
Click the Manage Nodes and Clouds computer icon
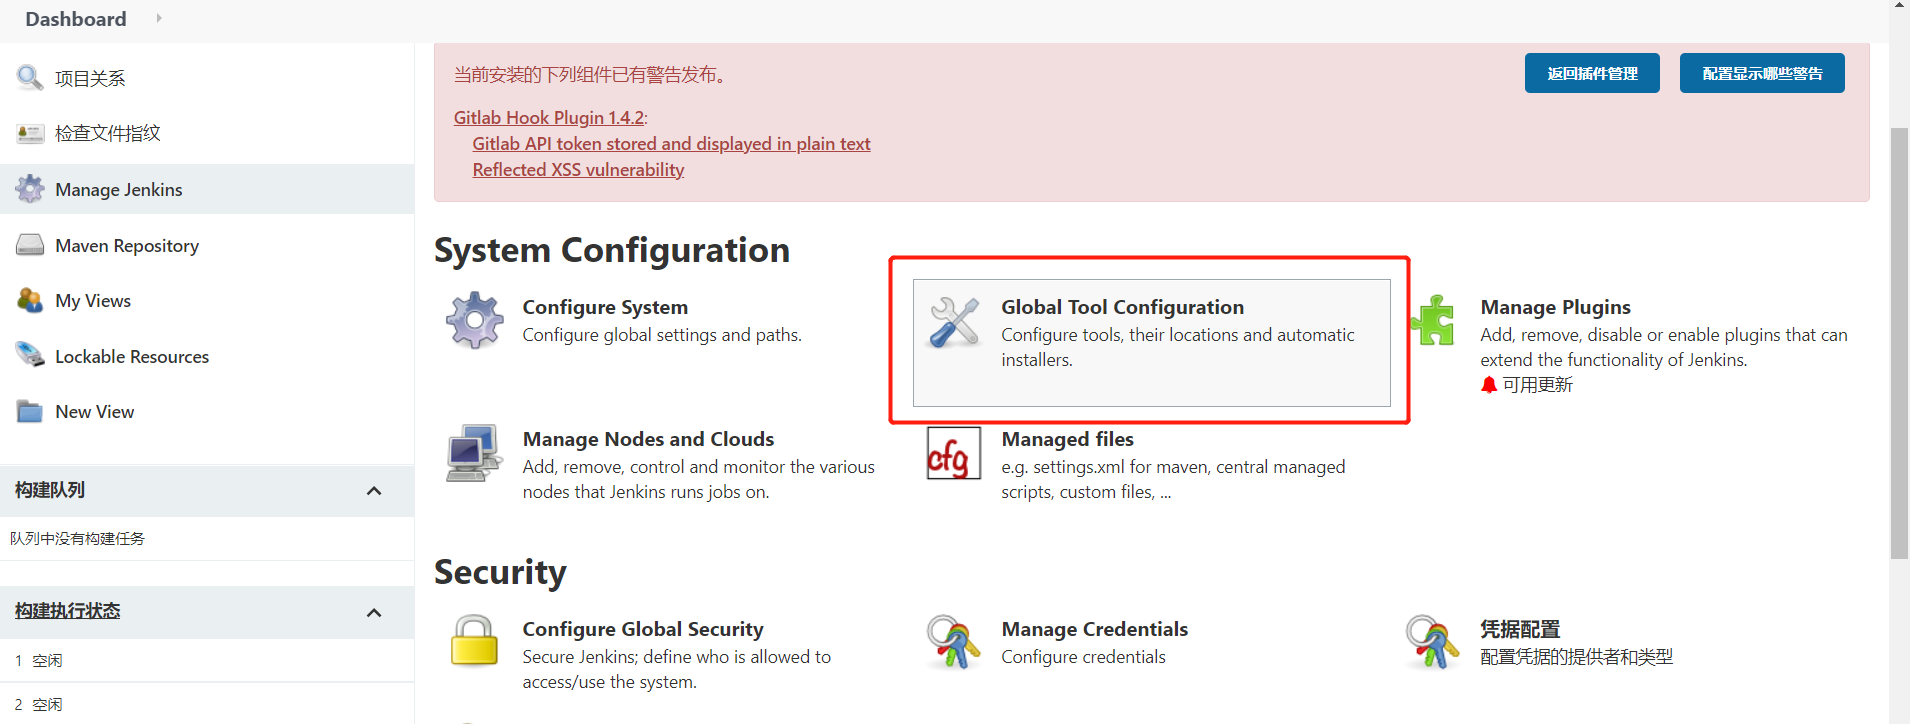click(x=474, y=453)
